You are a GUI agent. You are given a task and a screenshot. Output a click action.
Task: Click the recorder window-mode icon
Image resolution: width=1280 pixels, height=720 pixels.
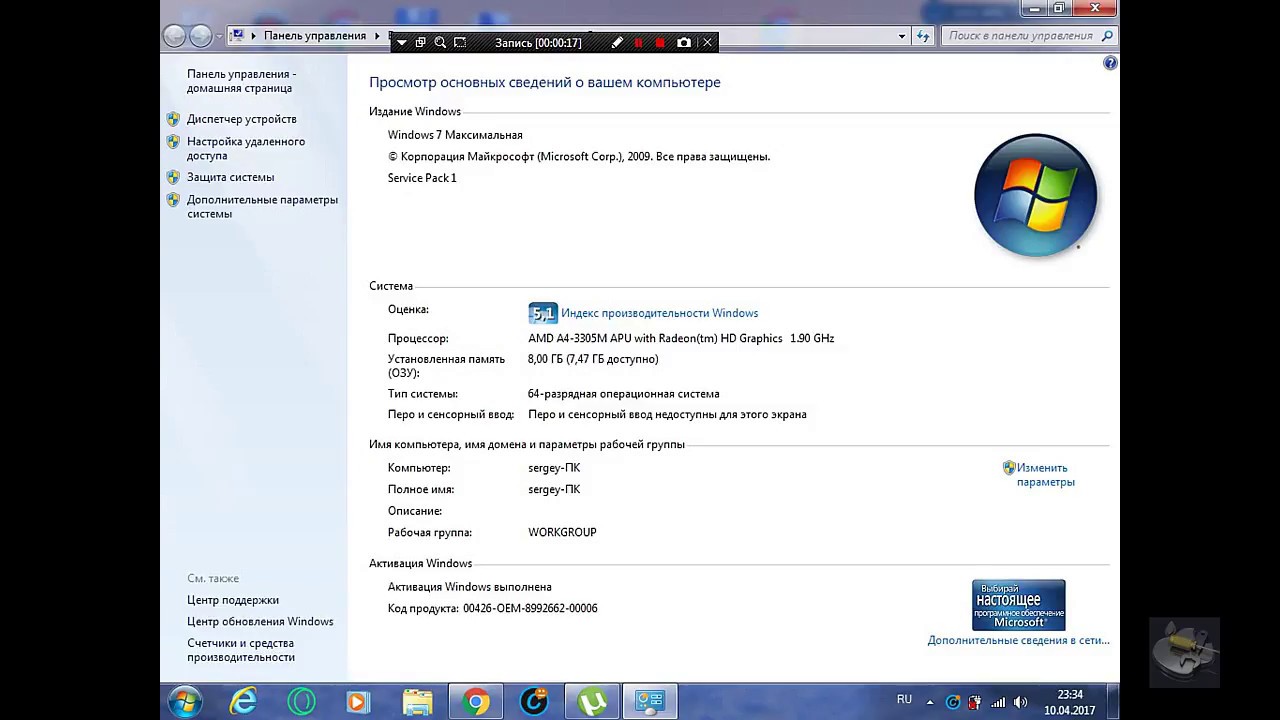click(x=420, y=43)
